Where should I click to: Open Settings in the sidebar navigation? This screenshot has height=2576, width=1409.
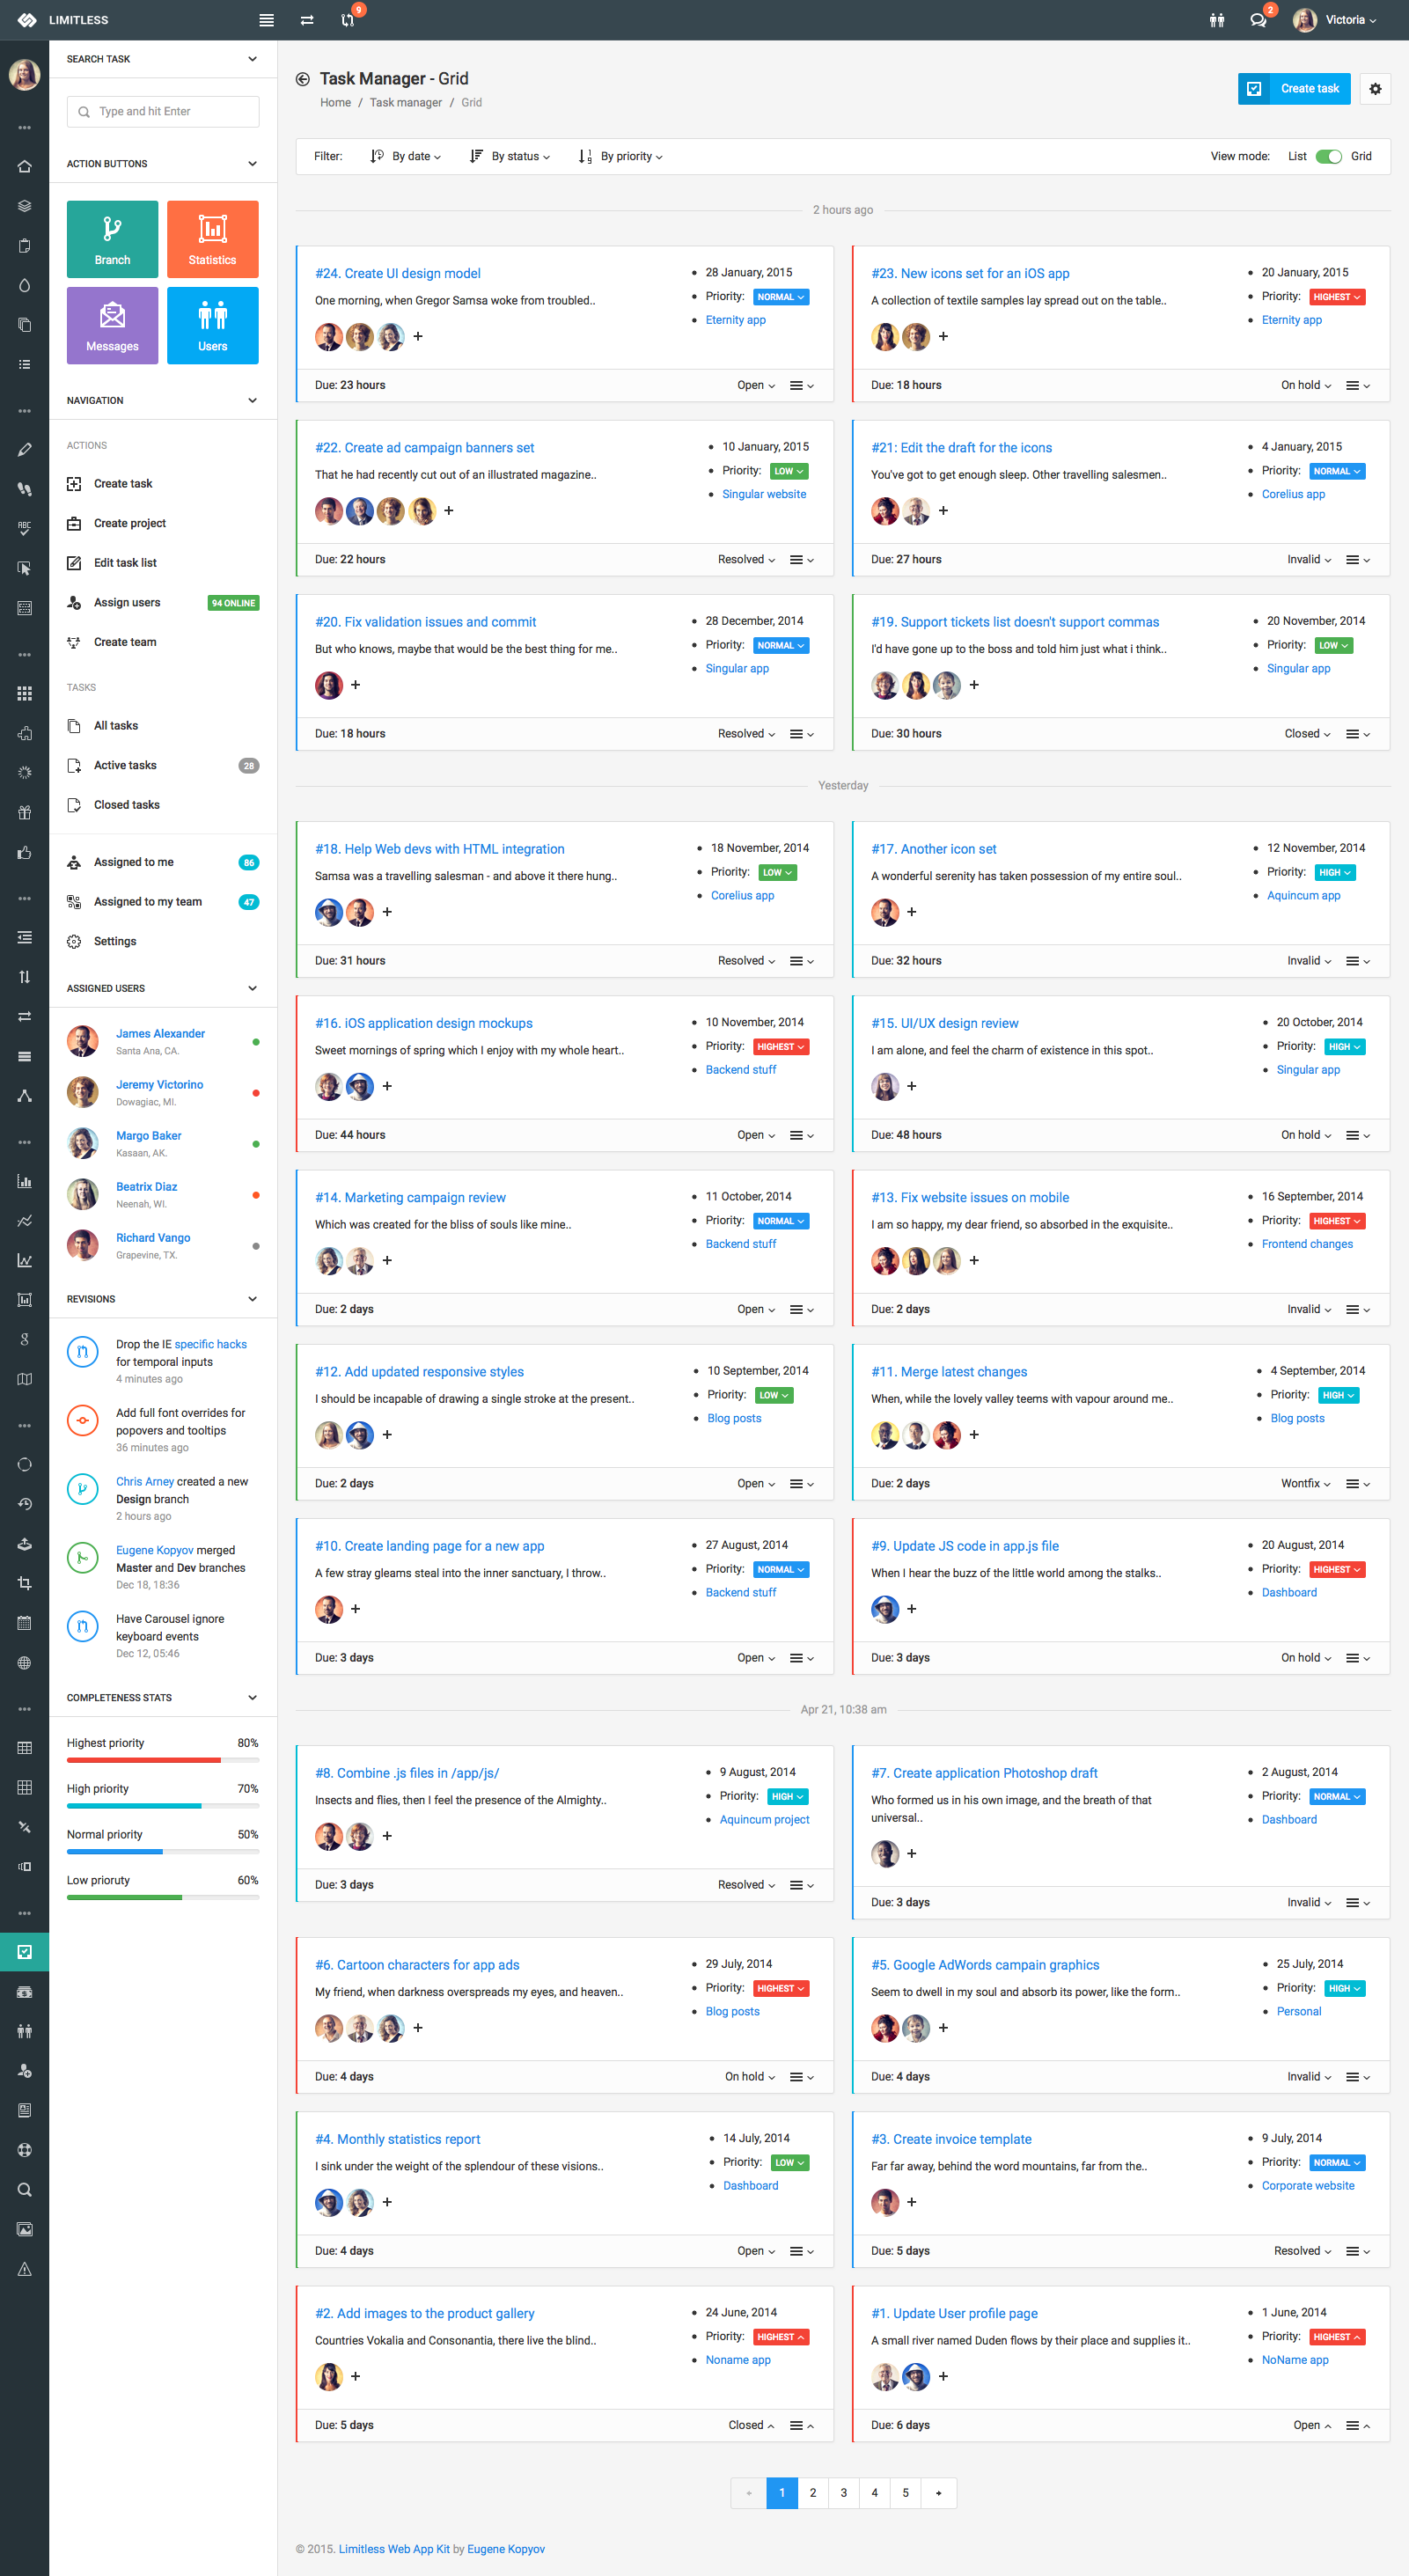pos(163,942)
